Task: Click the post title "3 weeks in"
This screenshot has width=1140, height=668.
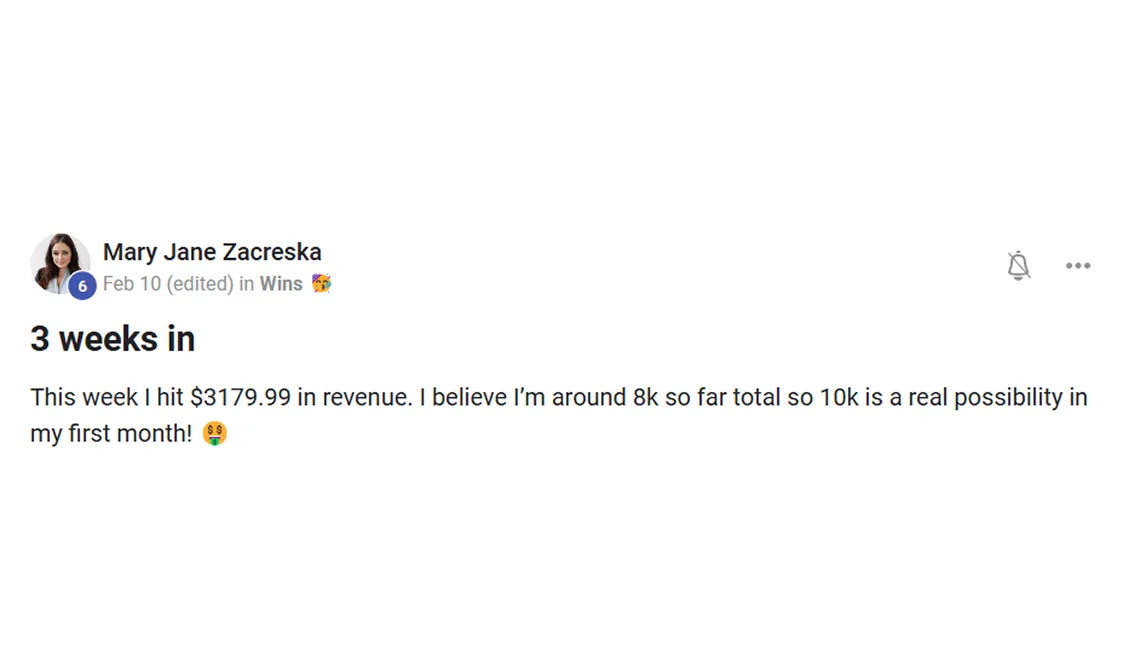Action: coord(112,339)
